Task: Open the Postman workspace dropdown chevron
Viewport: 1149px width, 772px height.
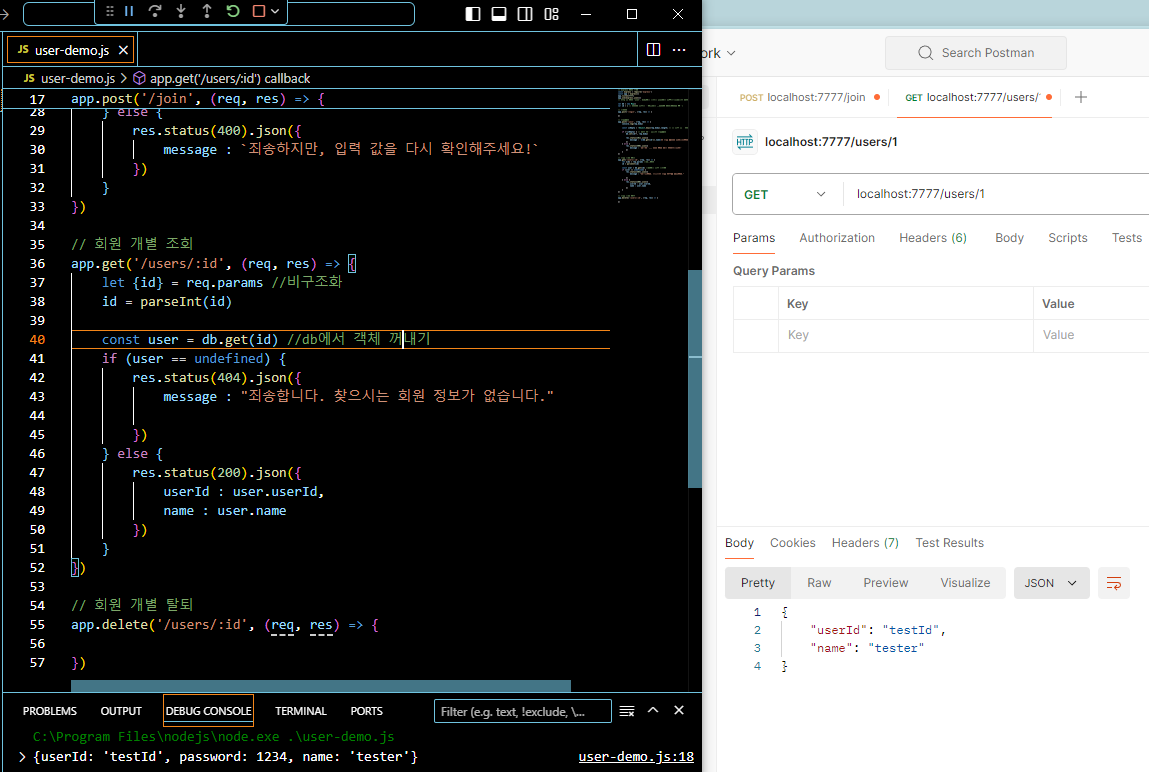Action: (731, 53)
